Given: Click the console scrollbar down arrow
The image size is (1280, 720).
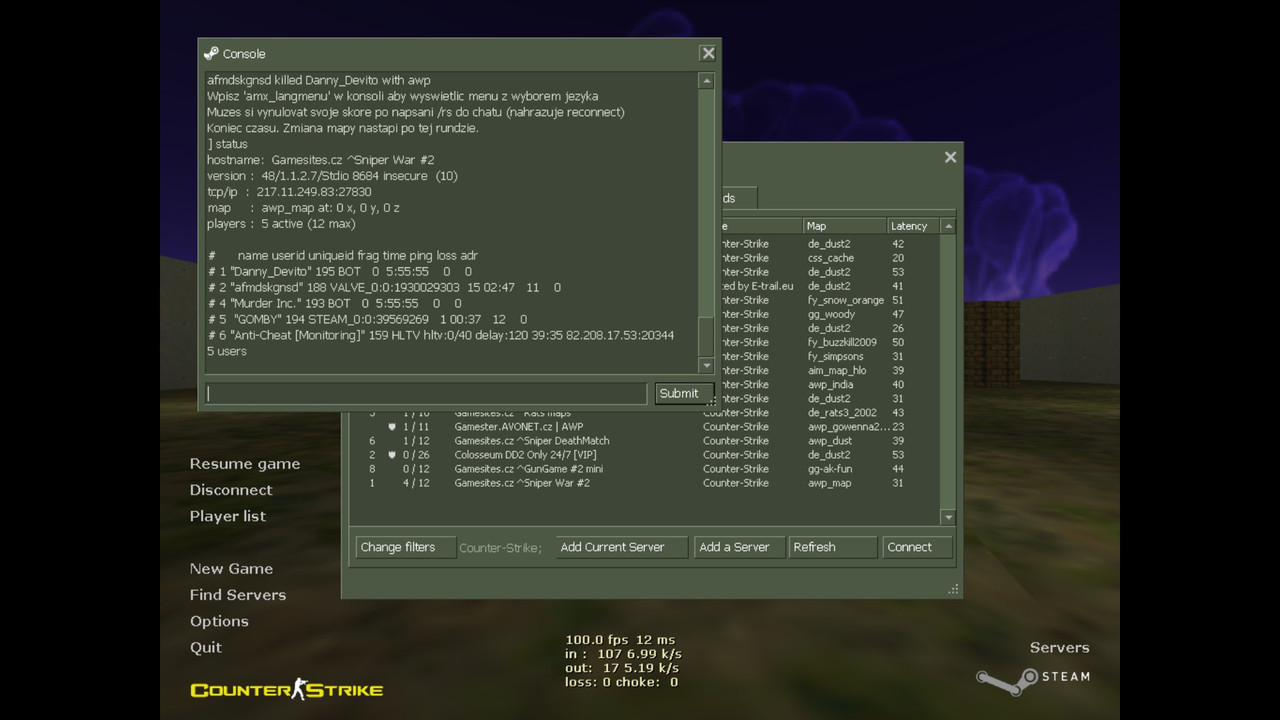Looking at the screenshot, I should tap(707, 365).
